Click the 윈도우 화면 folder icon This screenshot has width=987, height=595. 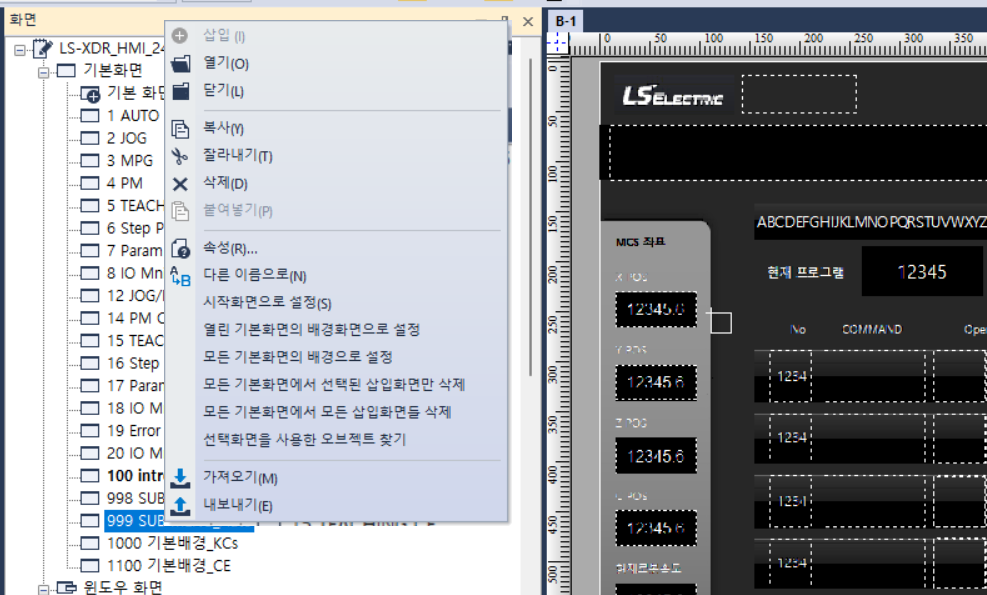coord(67,587)
